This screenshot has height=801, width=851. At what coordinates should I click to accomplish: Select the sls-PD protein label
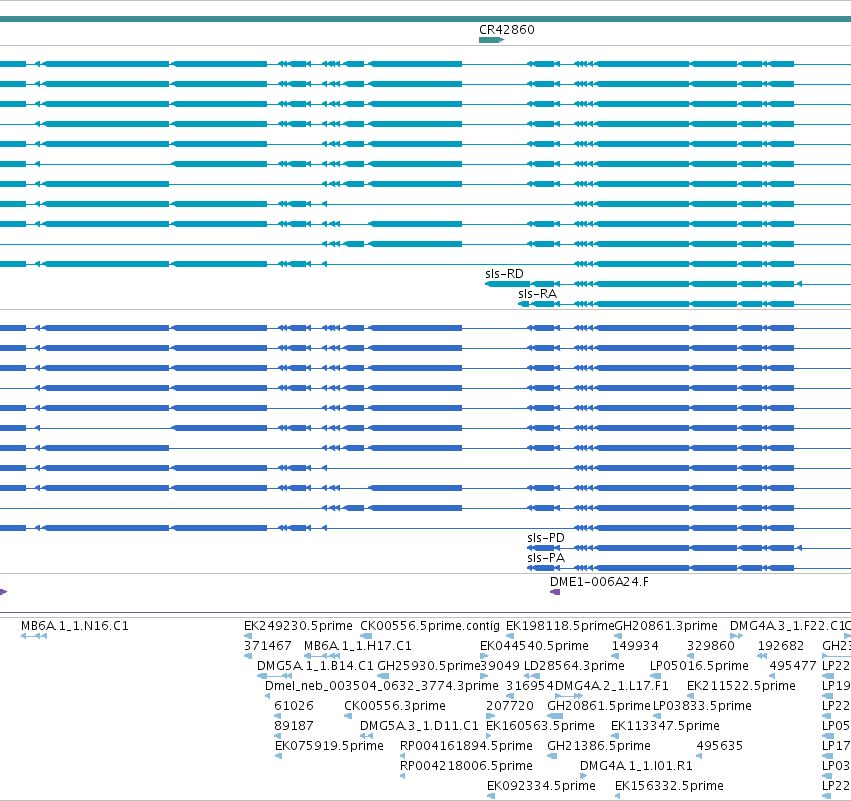[546, 538]
